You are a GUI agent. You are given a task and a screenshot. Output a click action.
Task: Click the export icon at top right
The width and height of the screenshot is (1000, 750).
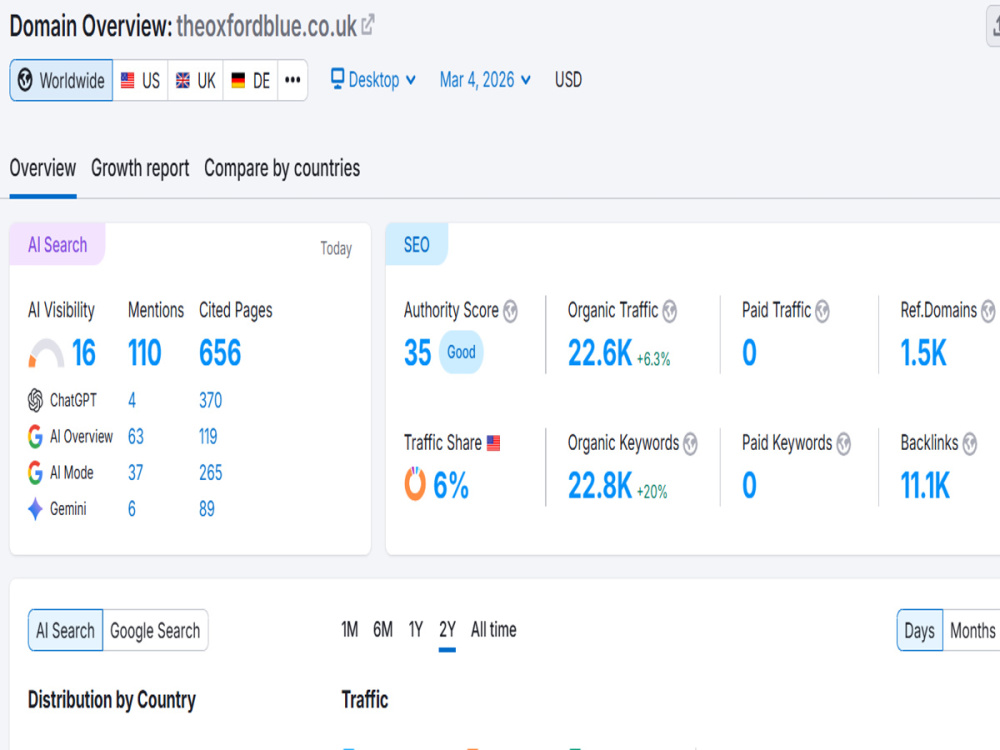pyautogui.click(x=994, y=27)
